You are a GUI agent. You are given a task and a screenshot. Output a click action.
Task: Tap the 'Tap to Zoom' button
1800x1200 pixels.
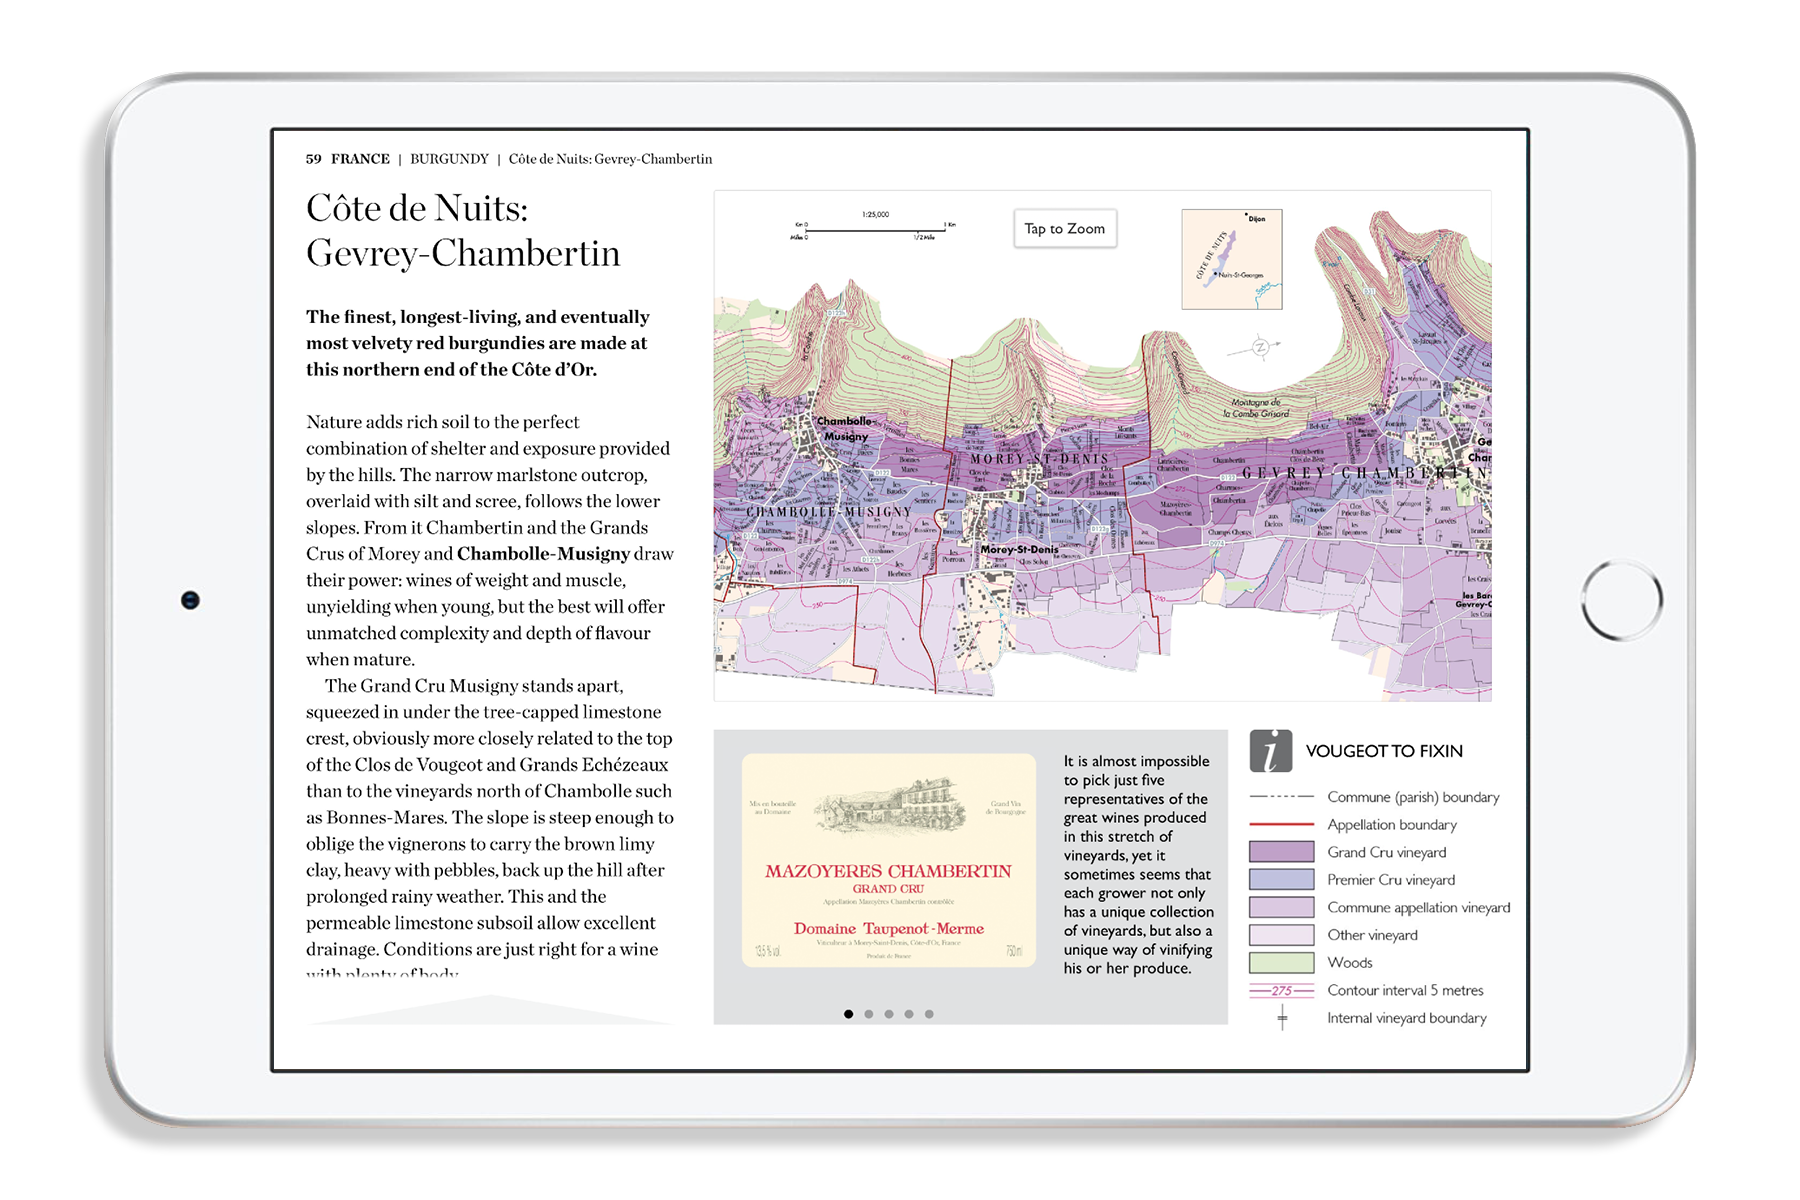pos(1065,229)
